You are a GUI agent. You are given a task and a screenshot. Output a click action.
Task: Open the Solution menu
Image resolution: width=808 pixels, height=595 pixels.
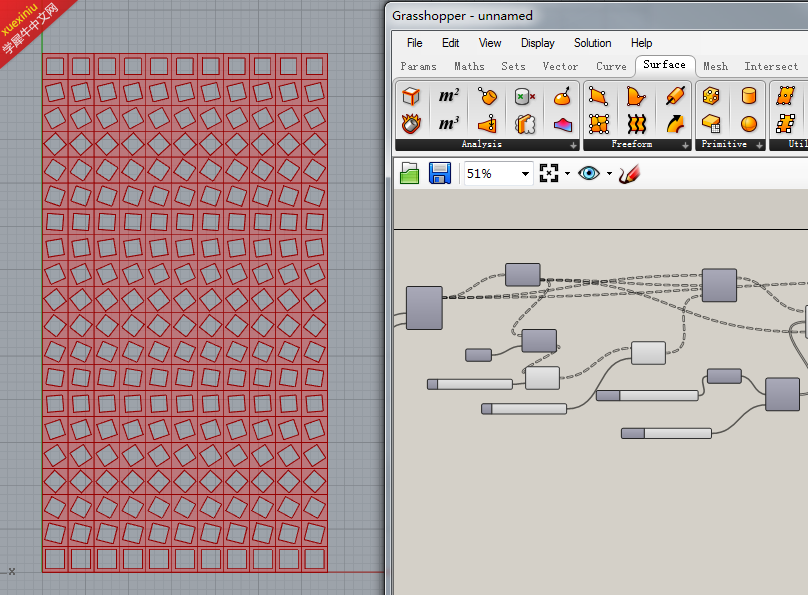(593, 43)
